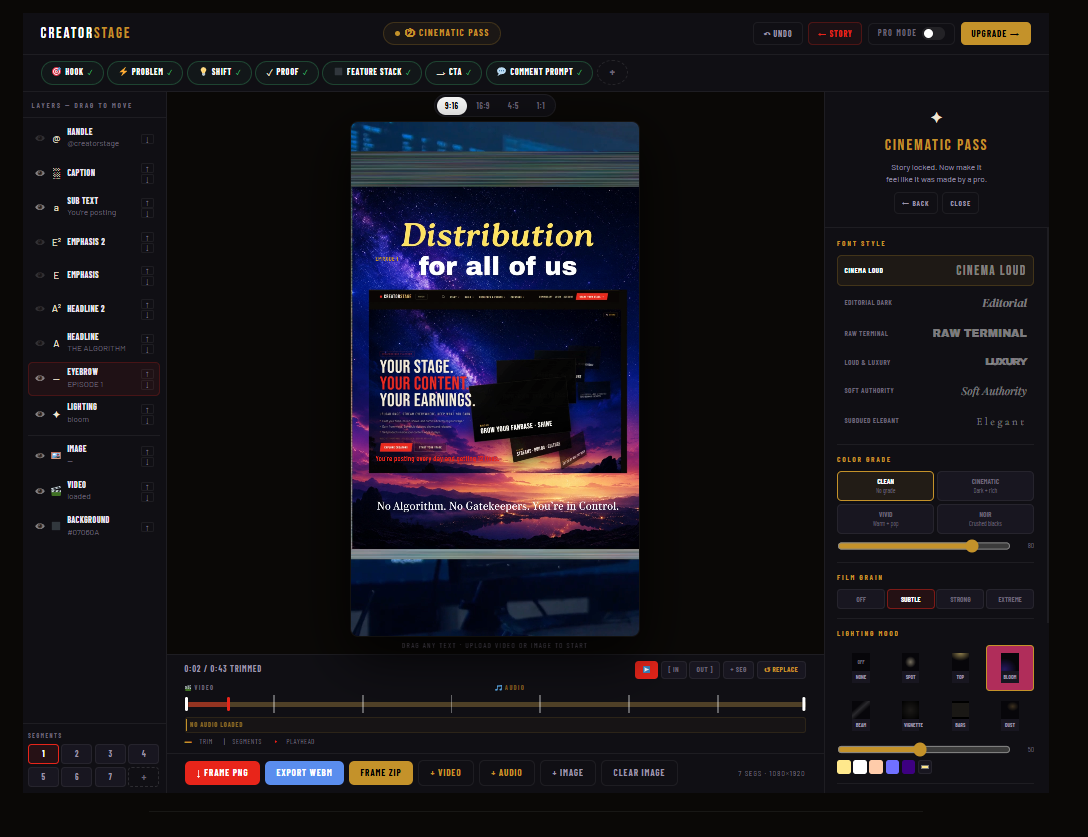Move the Sub Text layer up with its arrow

(x=147, y=203)
